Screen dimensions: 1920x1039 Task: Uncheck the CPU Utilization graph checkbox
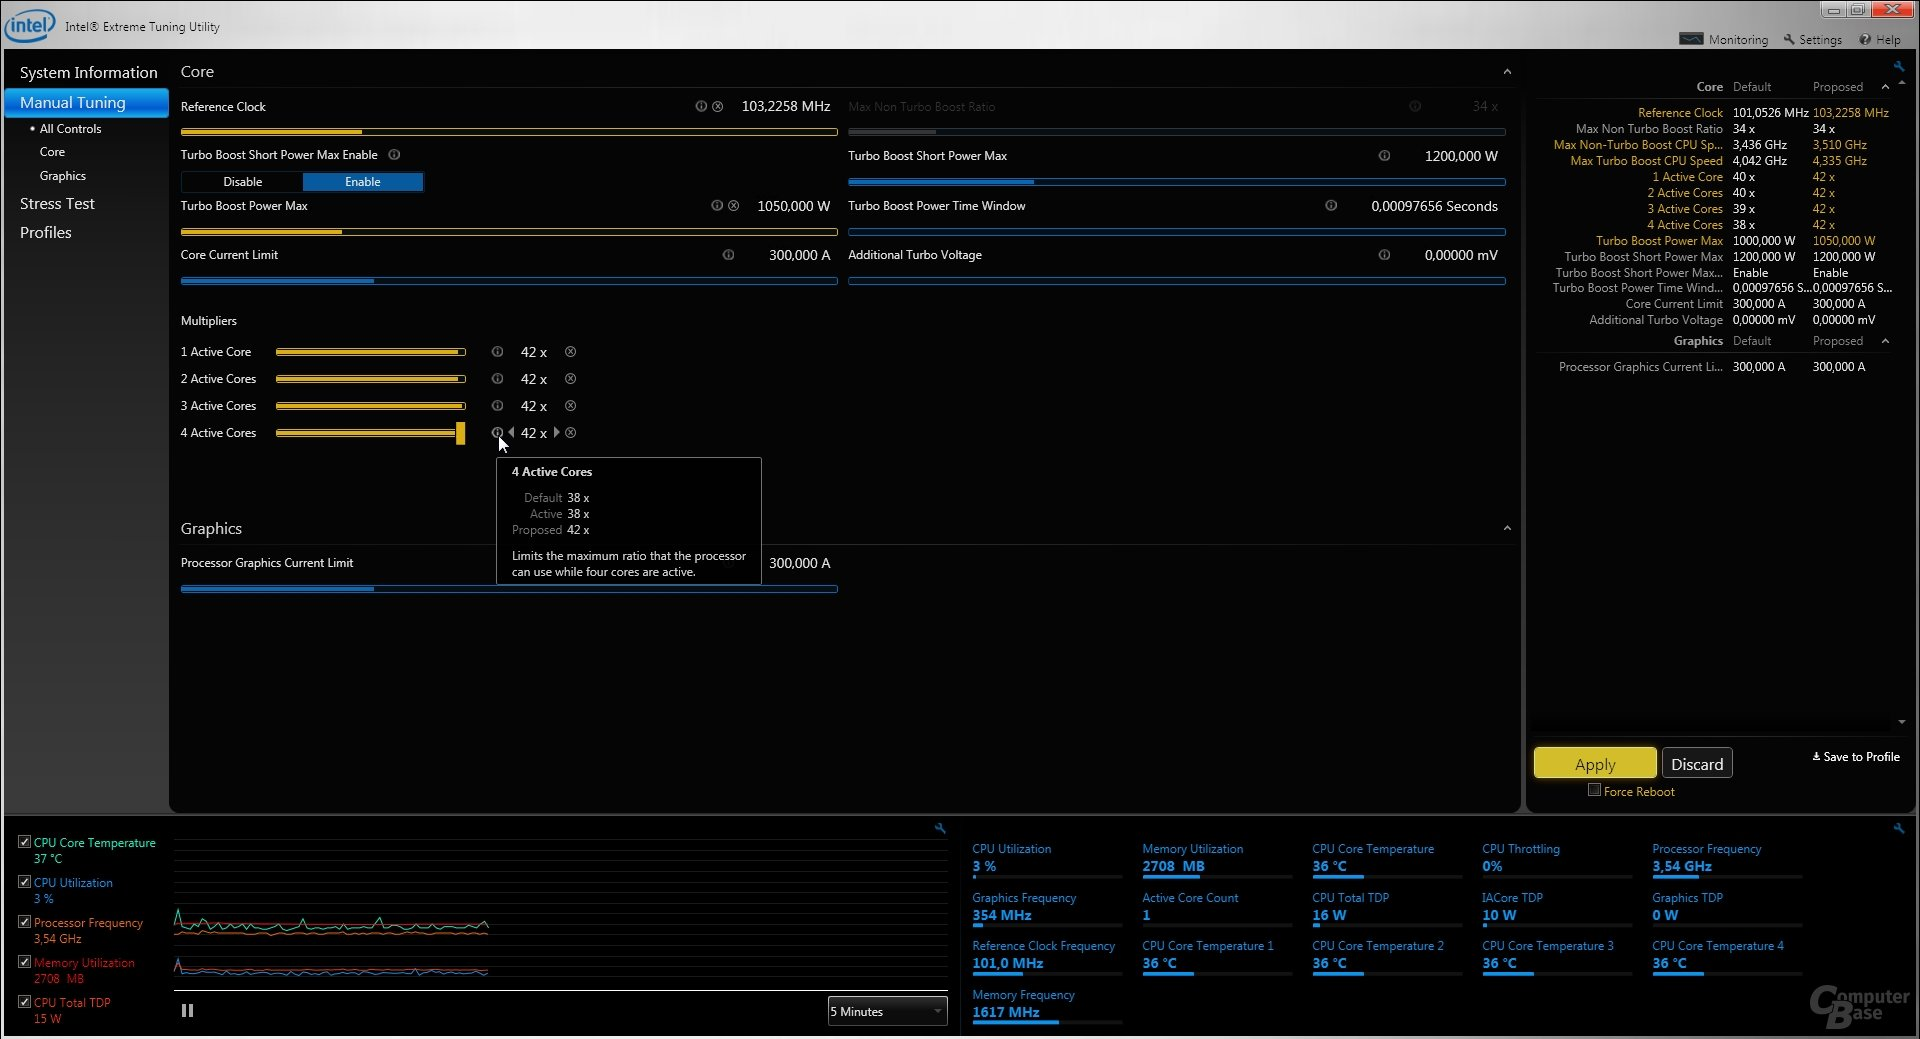click(x=25, y=882)
